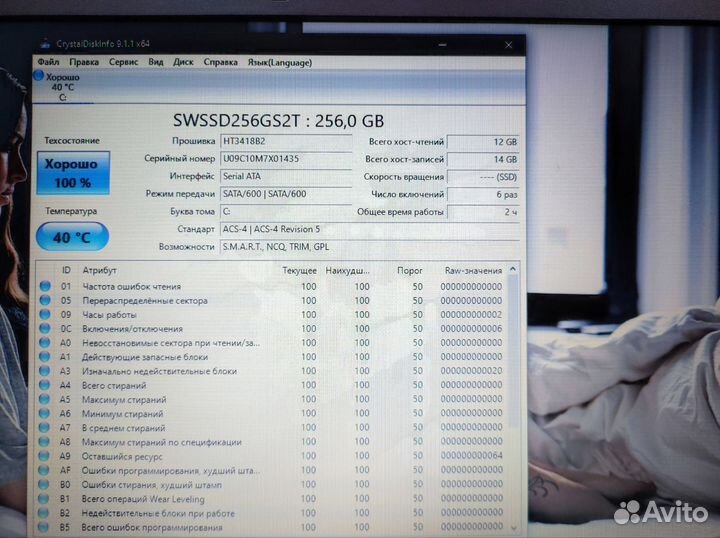This screenshot has height=538, width=720.
Task: Open the Диск menu
Action: tap(183, 62)
